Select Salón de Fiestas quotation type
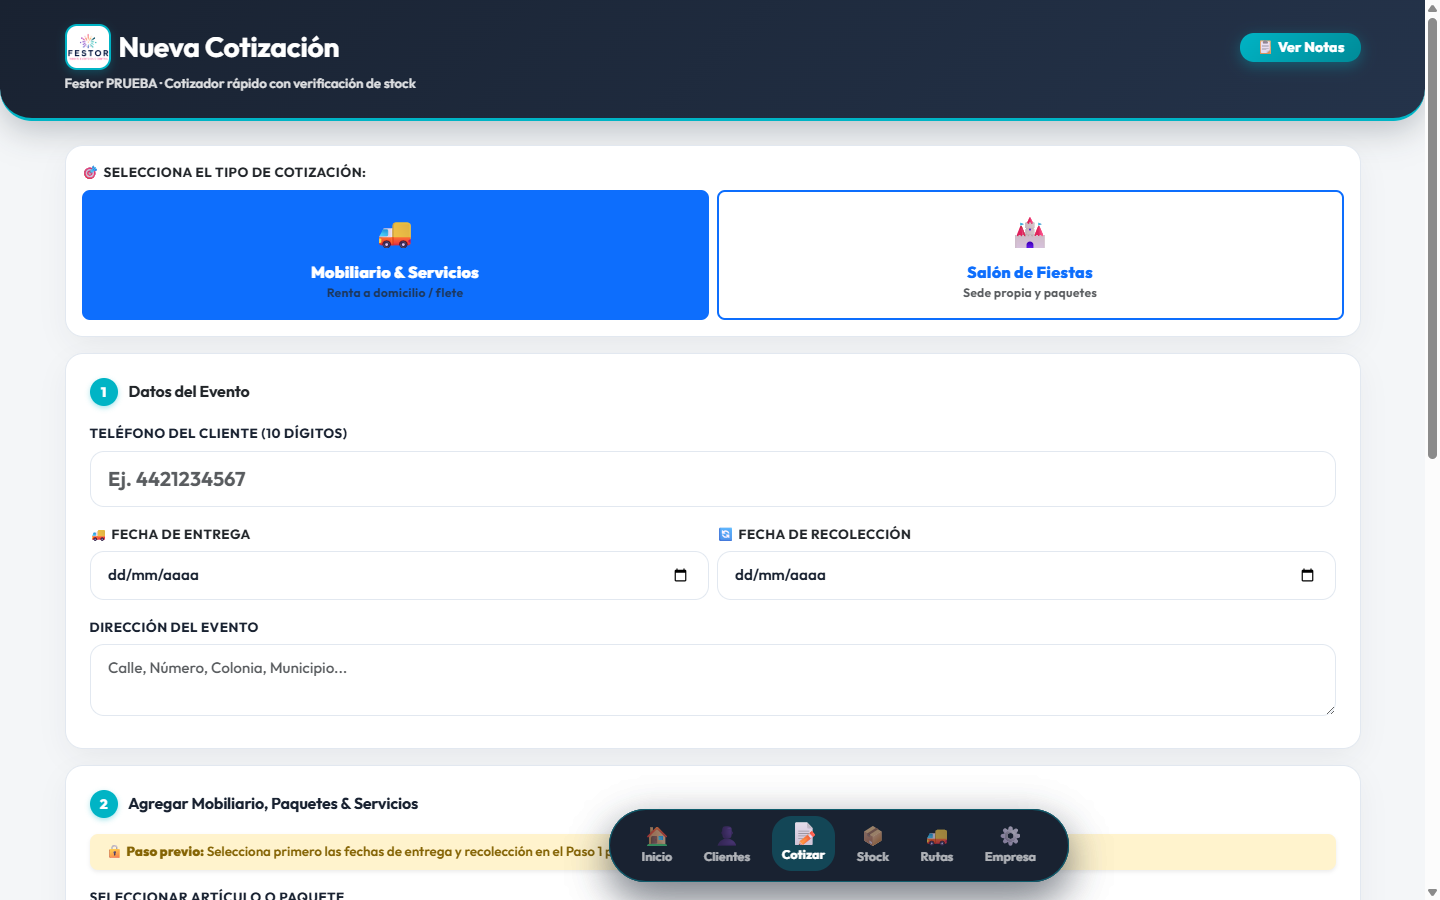This screenshot has height=900, width=1440. [x=1030, y=255]
